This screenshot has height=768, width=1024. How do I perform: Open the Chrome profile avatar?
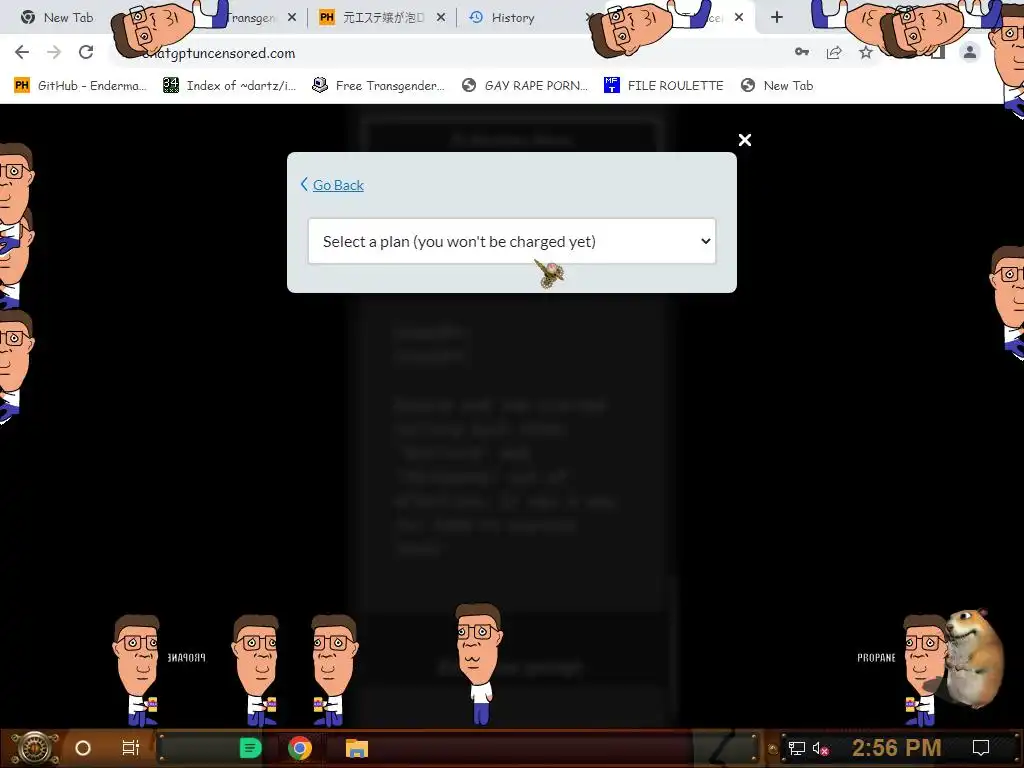[x=970, y=52]
